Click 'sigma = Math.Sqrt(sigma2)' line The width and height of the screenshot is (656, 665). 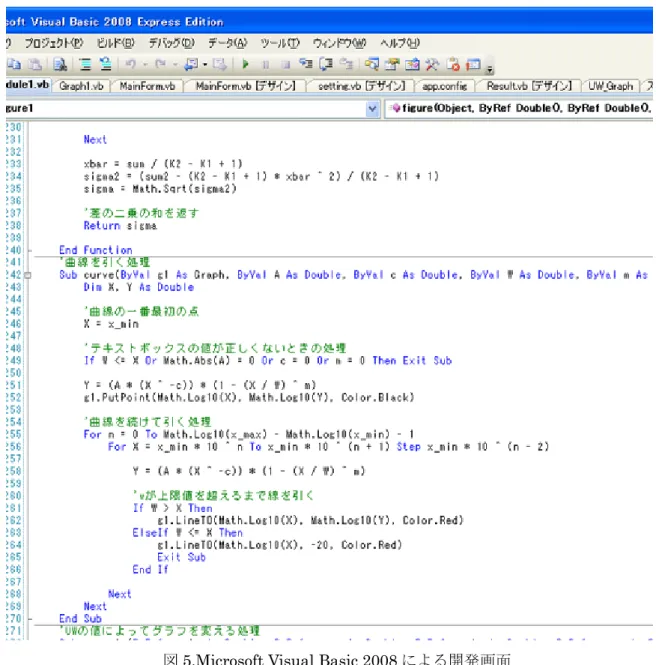[160, 189]
